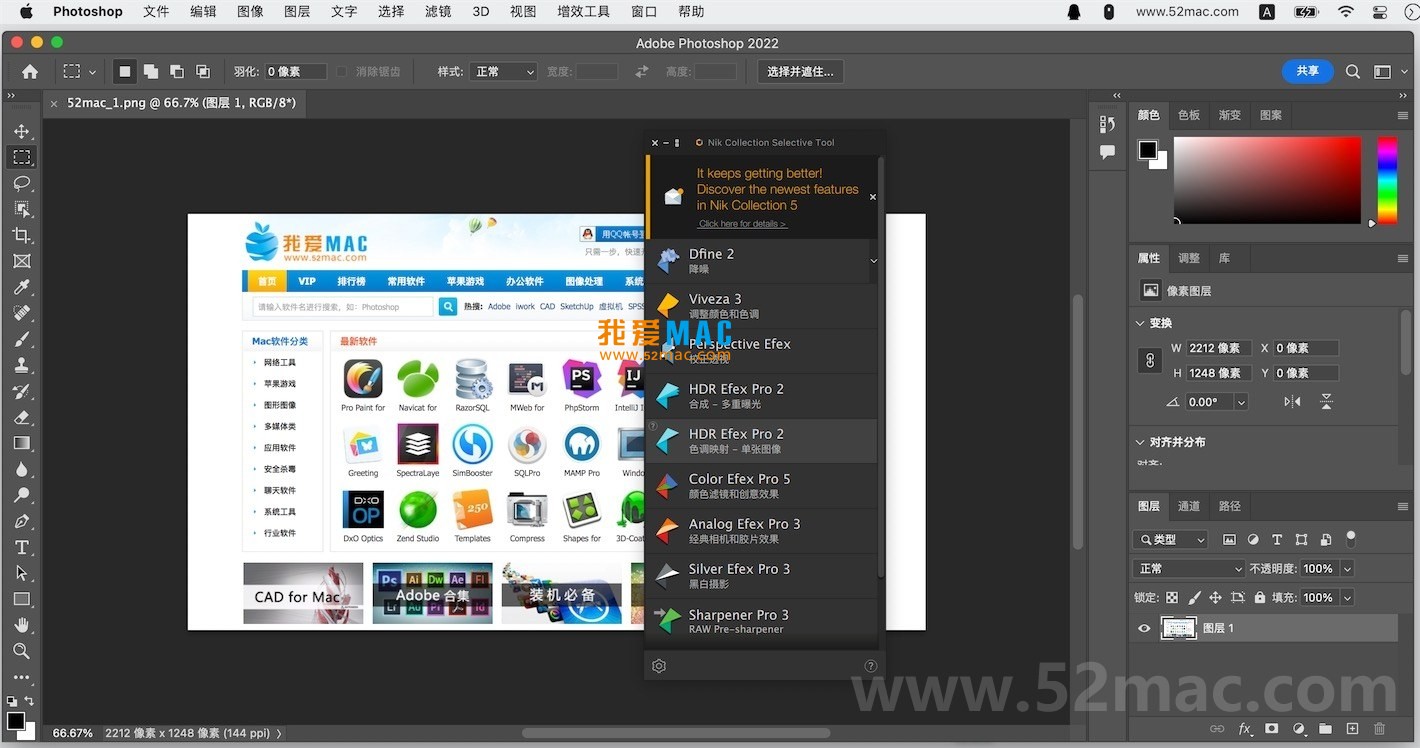Open blend mode dropdown 正常 in Layers
This screenshot has width=1420, height=748.
(1190, 568)
